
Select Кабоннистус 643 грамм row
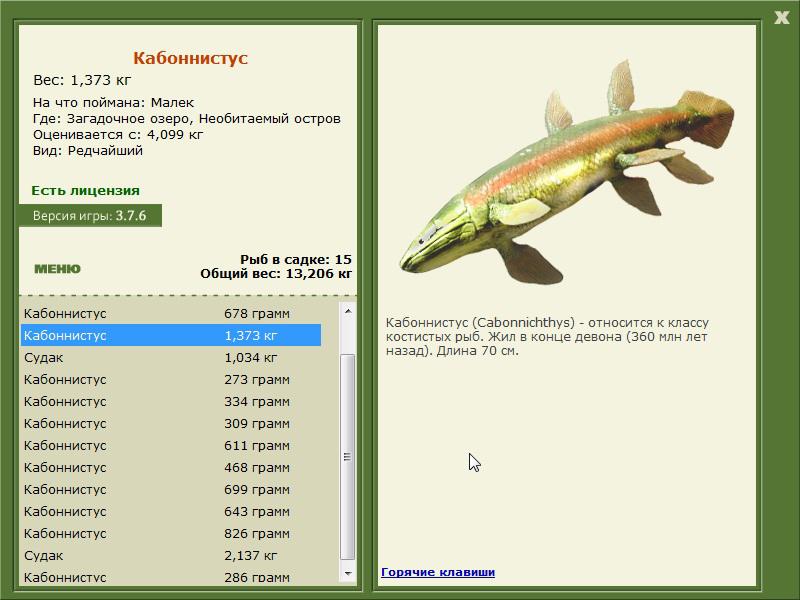tap(171, 511)
